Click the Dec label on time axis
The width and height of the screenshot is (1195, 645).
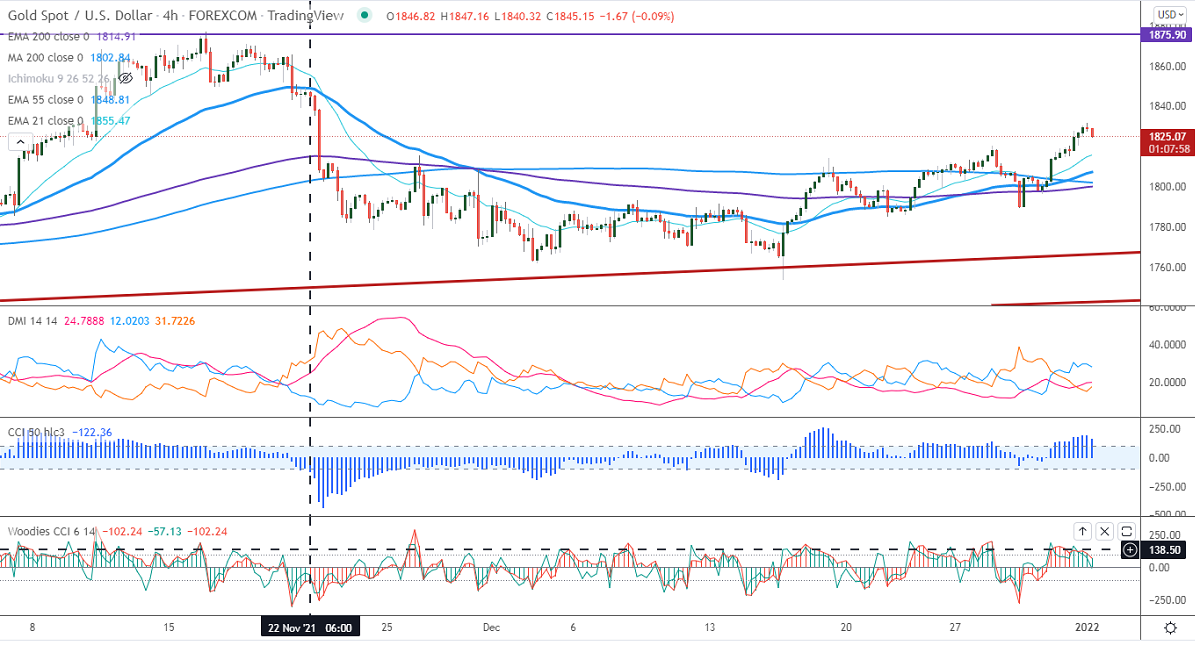pyautogui.click(x=492, y=627)
